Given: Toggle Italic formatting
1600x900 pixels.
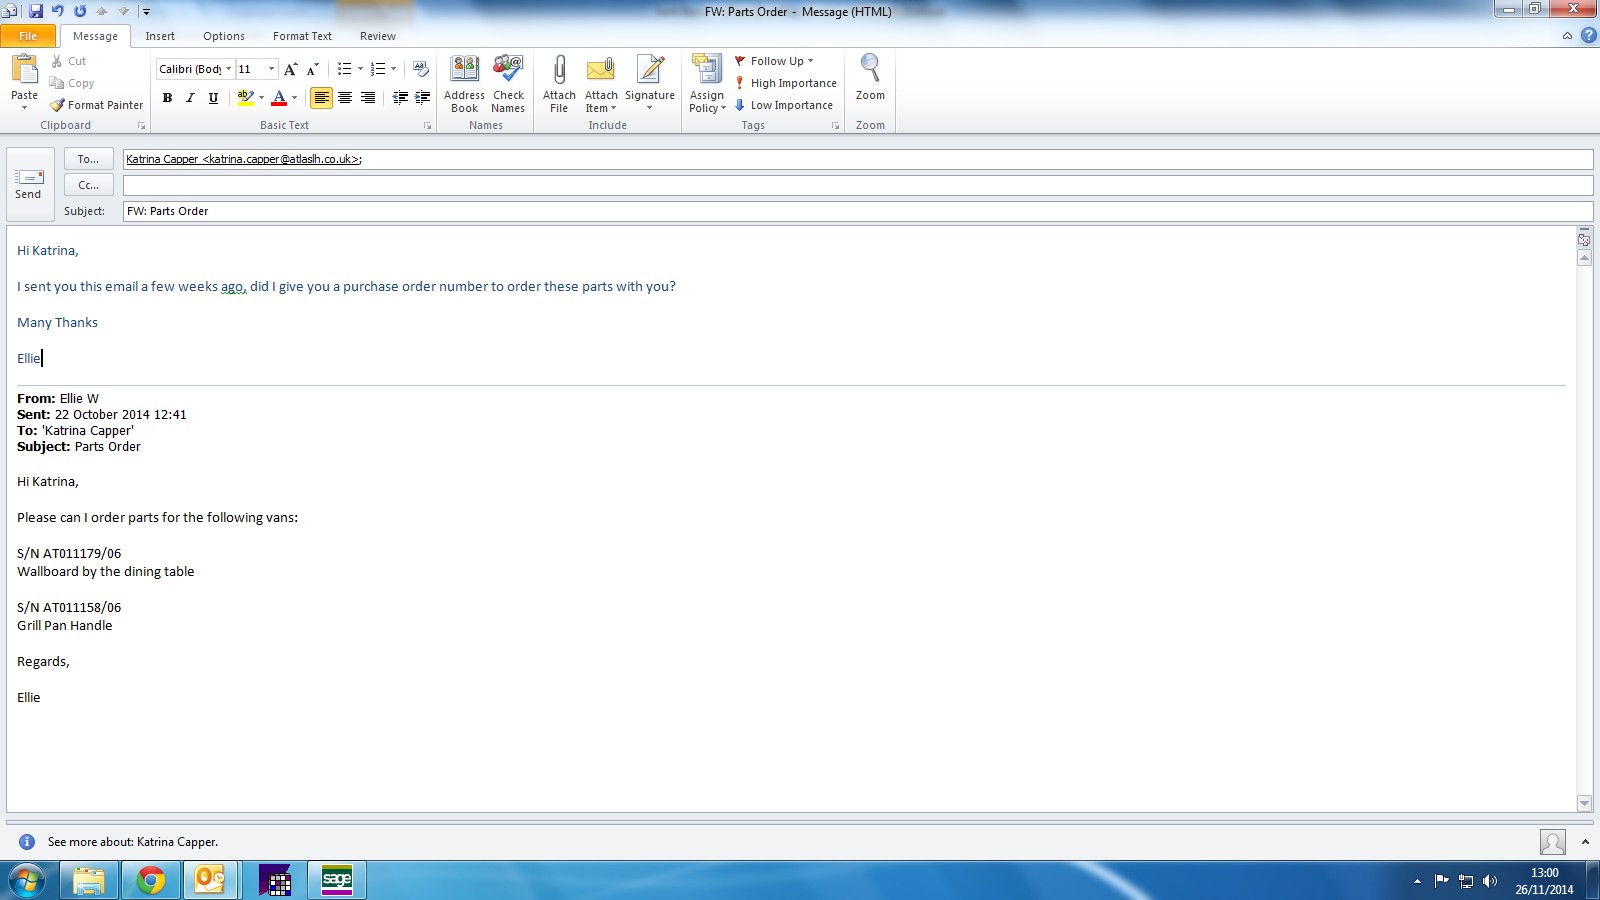Looking at the screenshot, I should point(190,98).
